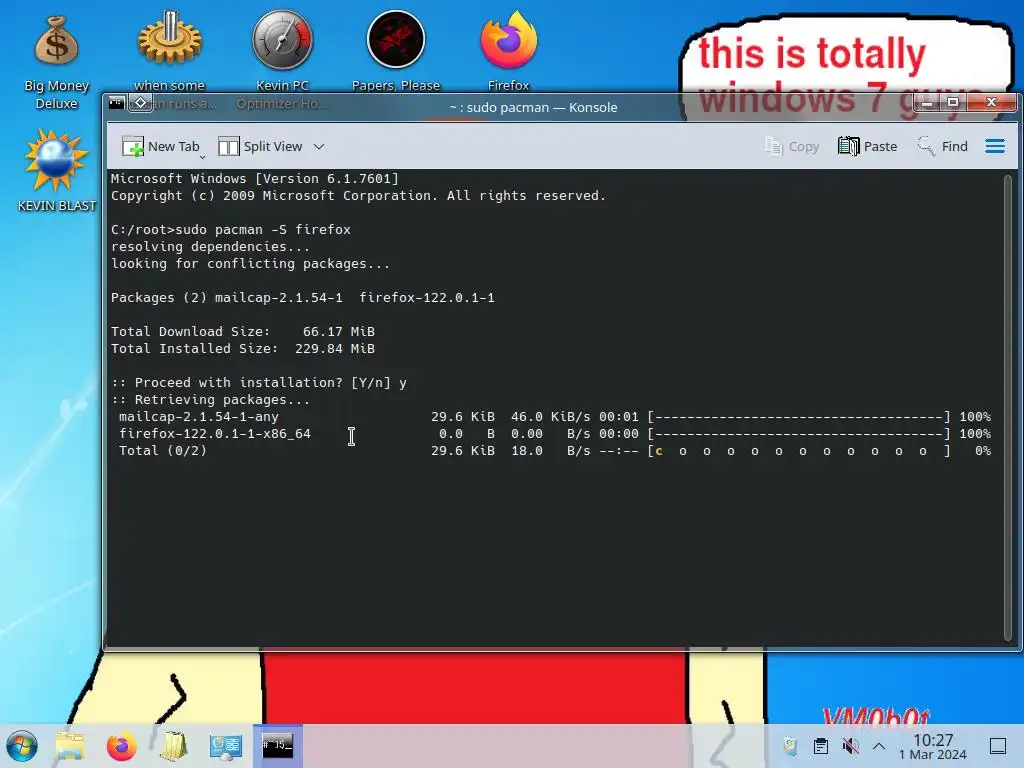Image resolution: width=1024 pixels, height=768 pixels.
Task: Click the firefox package 100% progress bar
Action: pos(799,434)
